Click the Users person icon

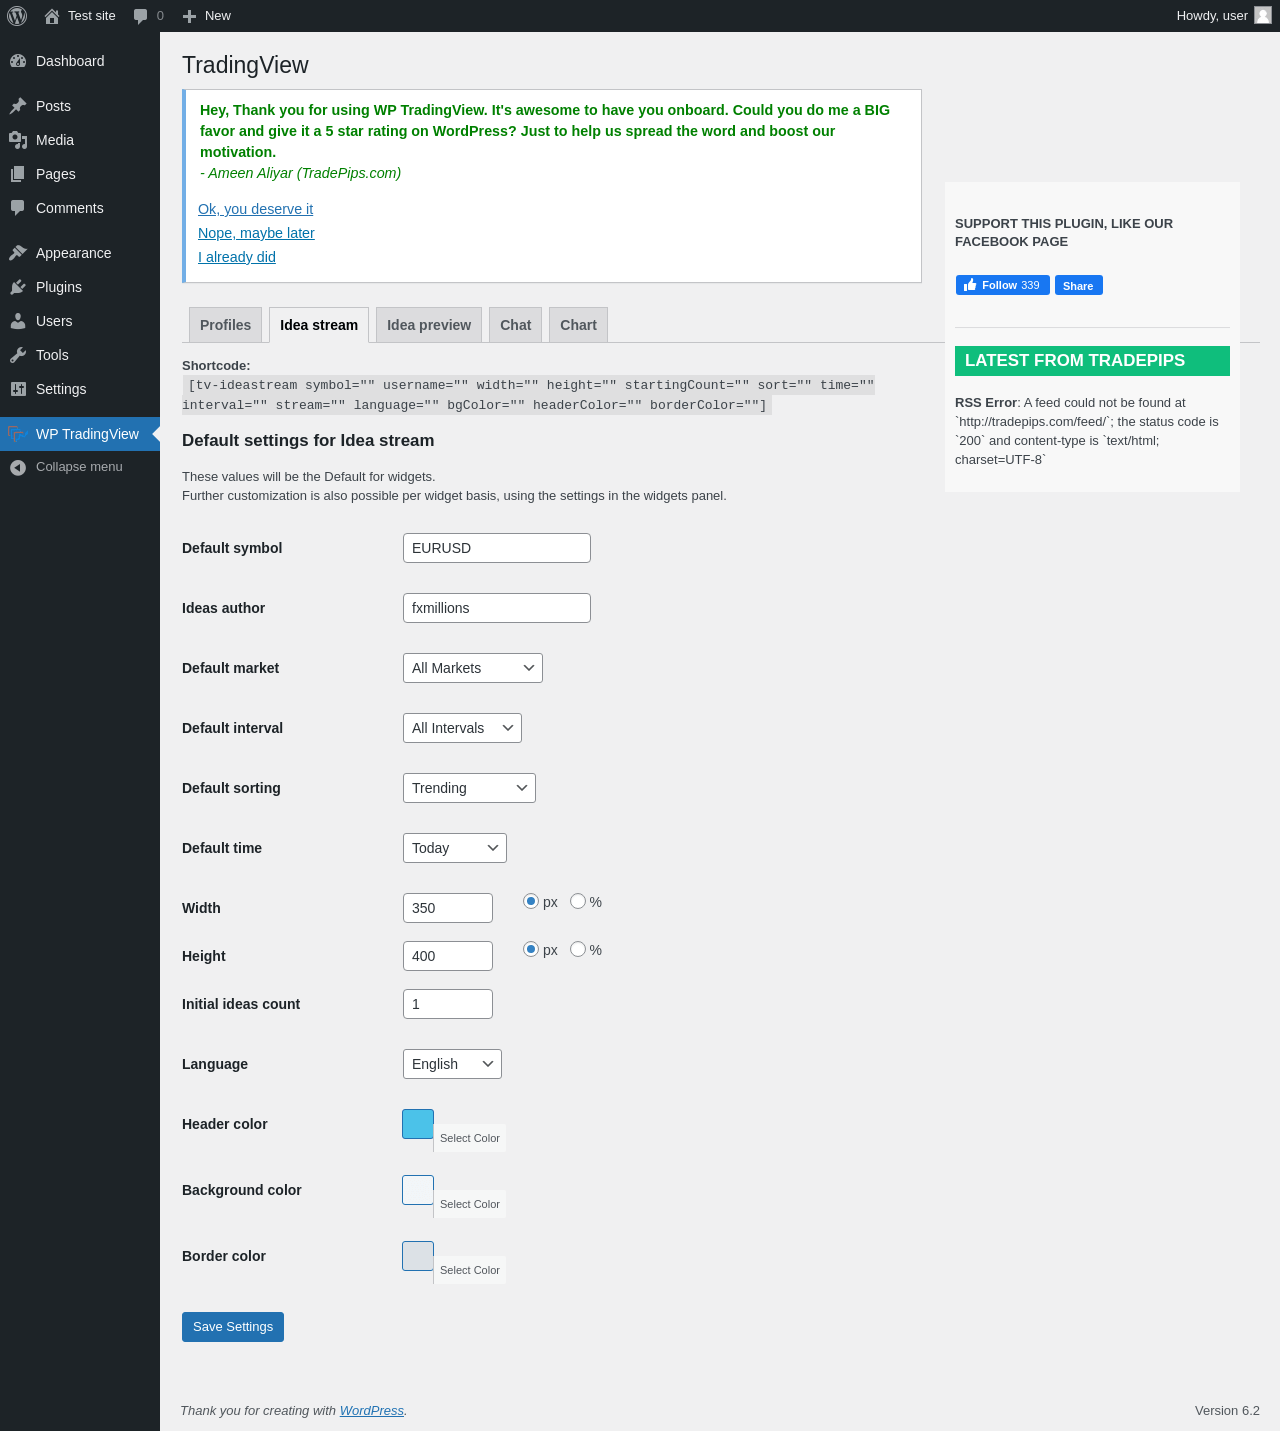click(x=18, y=321)
